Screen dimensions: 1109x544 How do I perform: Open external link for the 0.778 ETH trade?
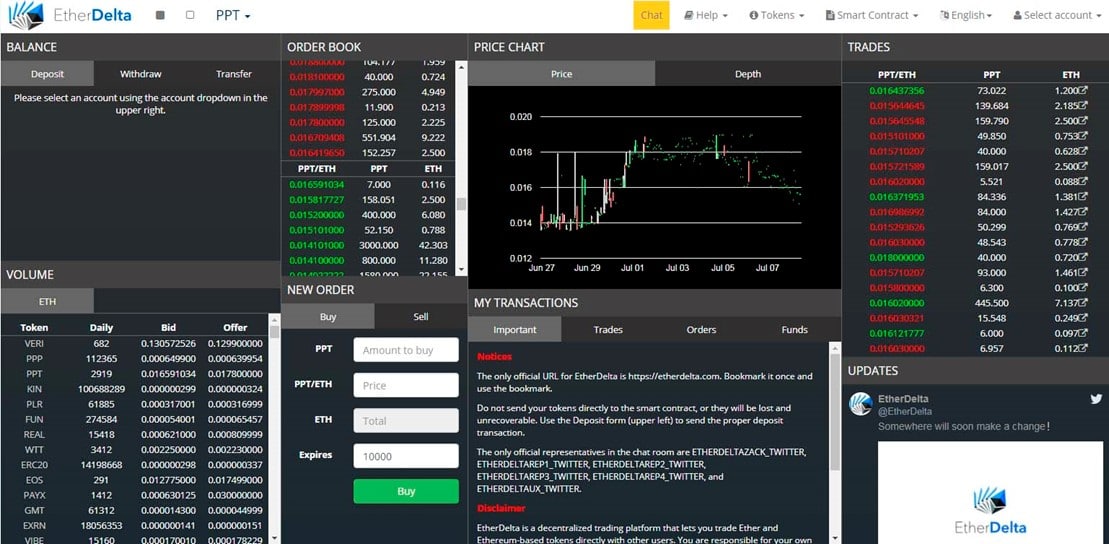tap(1084, 243)
